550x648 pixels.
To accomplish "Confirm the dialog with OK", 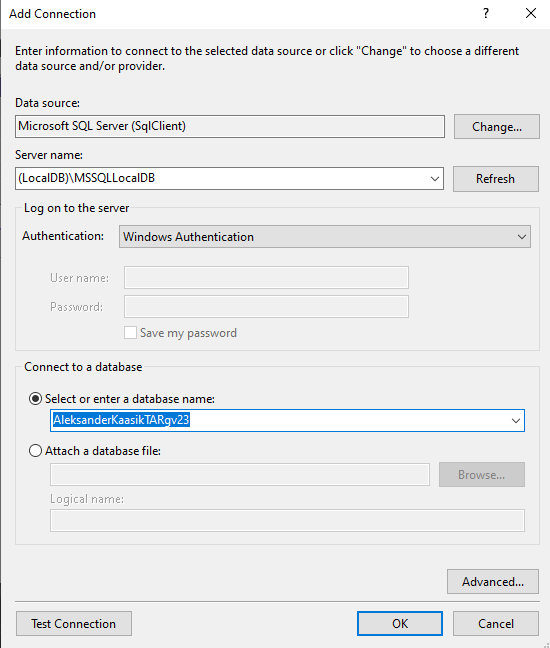I will [400, 624].
